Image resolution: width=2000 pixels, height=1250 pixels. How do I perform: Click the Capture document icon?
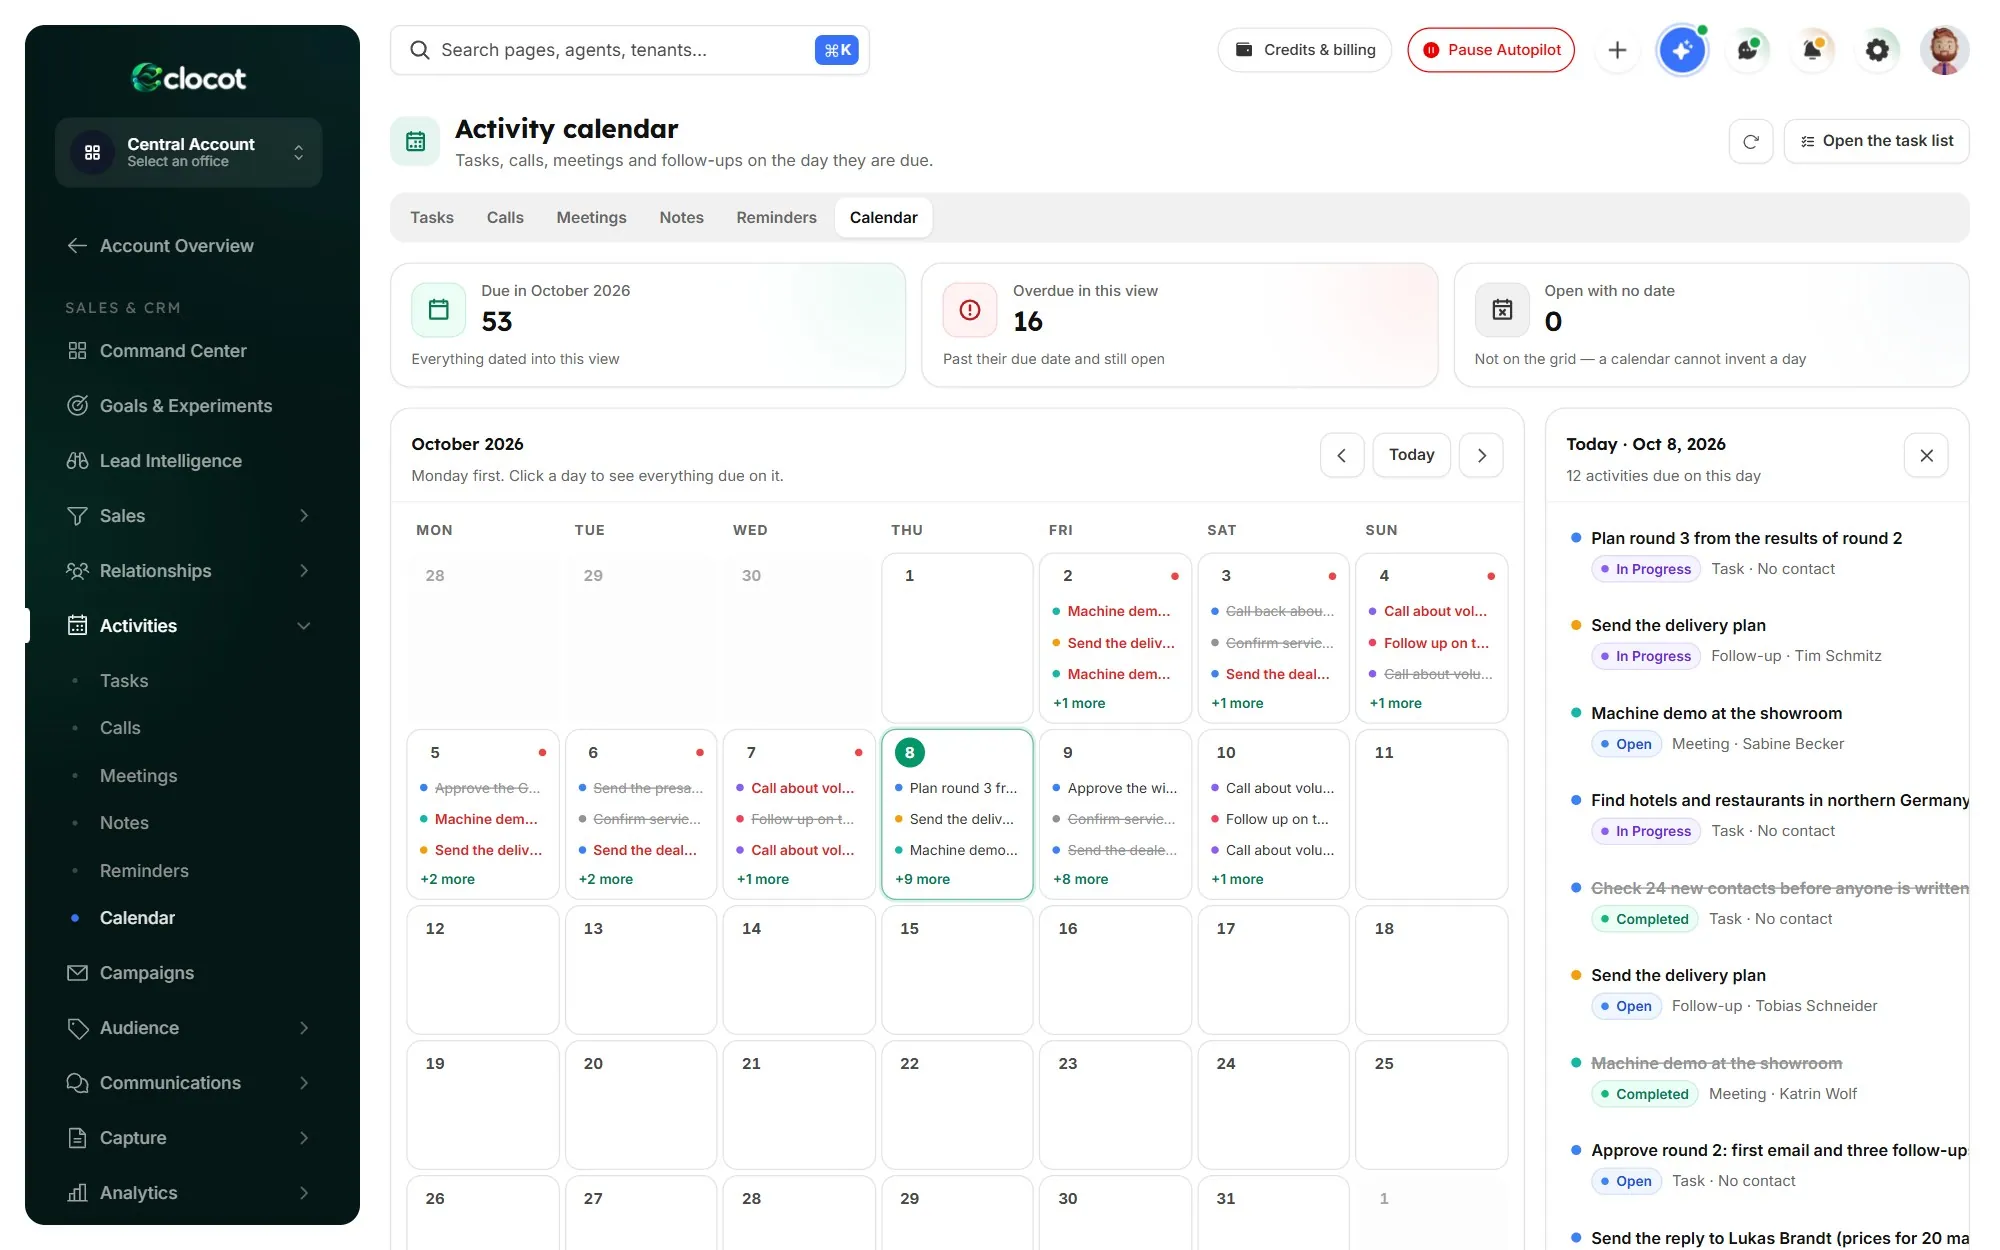[x=77, y=1138]
